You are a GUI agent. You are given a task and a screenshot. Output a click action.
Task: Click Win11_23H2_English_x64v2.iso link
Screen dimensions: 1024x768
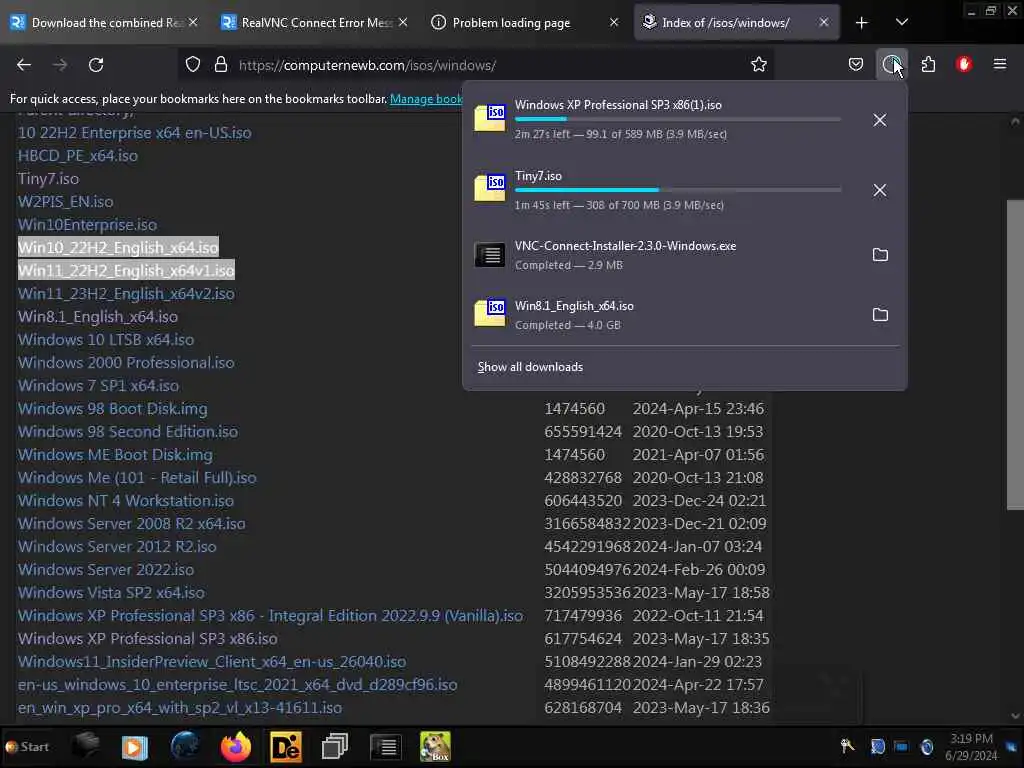(x=126, y=294)
